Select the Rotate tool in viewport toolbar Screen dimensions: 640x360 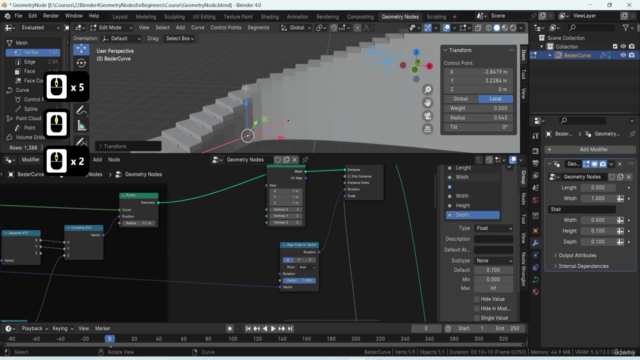(81, 63)
